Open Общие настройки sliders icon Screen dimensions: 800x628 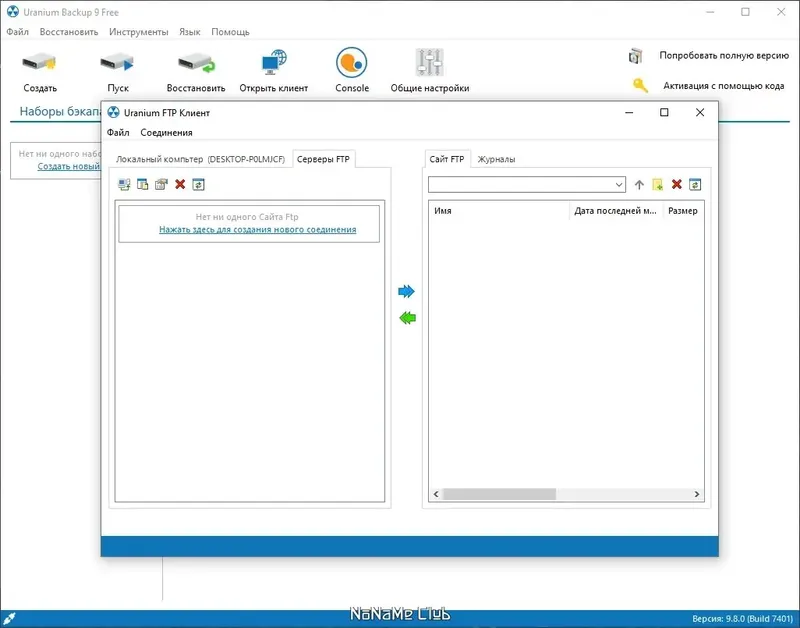(430, 62)
